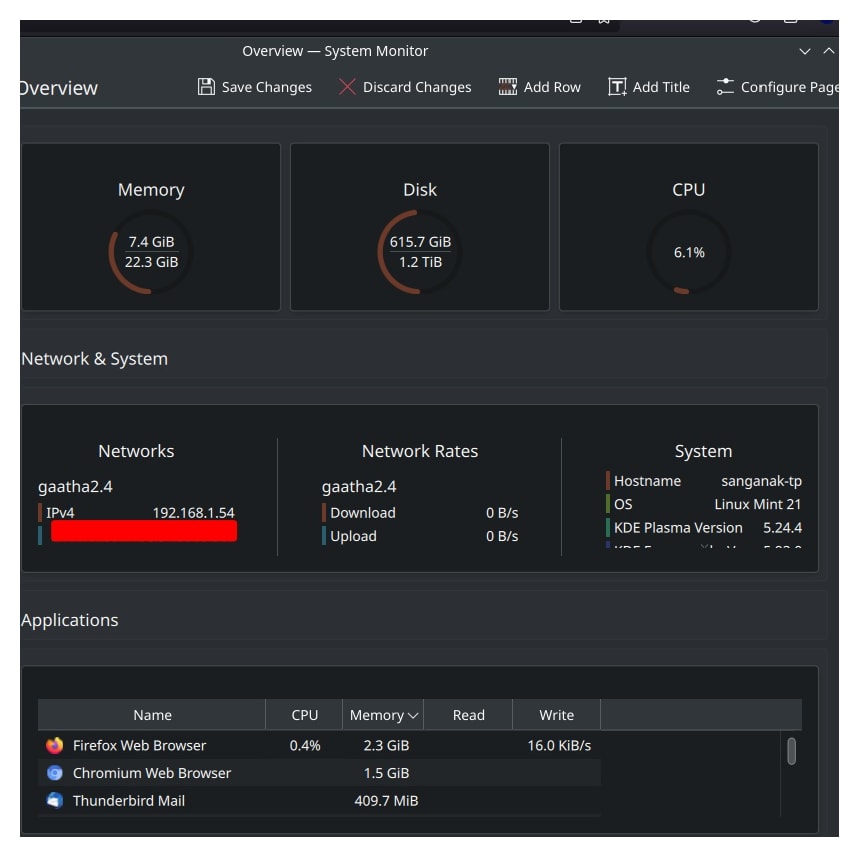Select the Thunderbird Mail row name
Image resolution: width=859 pixels, height=857 pixels.
tap(129, 801)
